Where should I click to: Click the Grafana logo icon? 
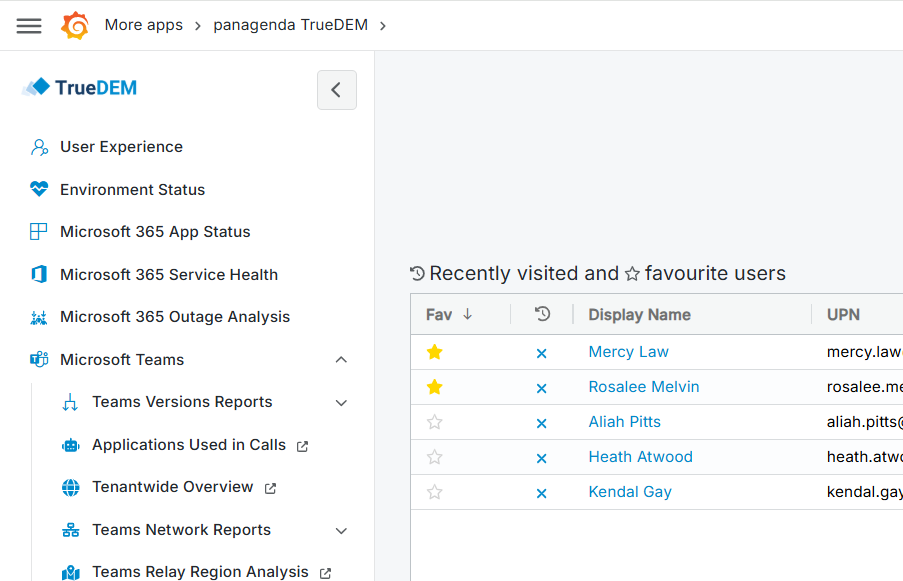(75, 25)
